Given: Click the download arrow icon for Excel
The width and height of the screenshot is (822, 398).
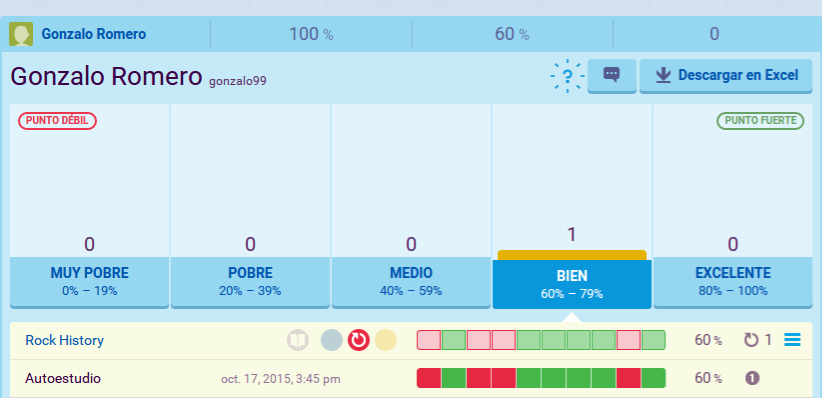Looking at the screenshot, I should tap(663, 76).
